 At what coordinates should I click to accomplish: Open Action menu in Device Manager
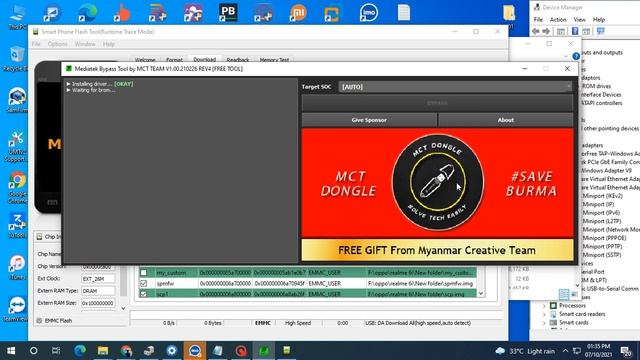[558, 20]
